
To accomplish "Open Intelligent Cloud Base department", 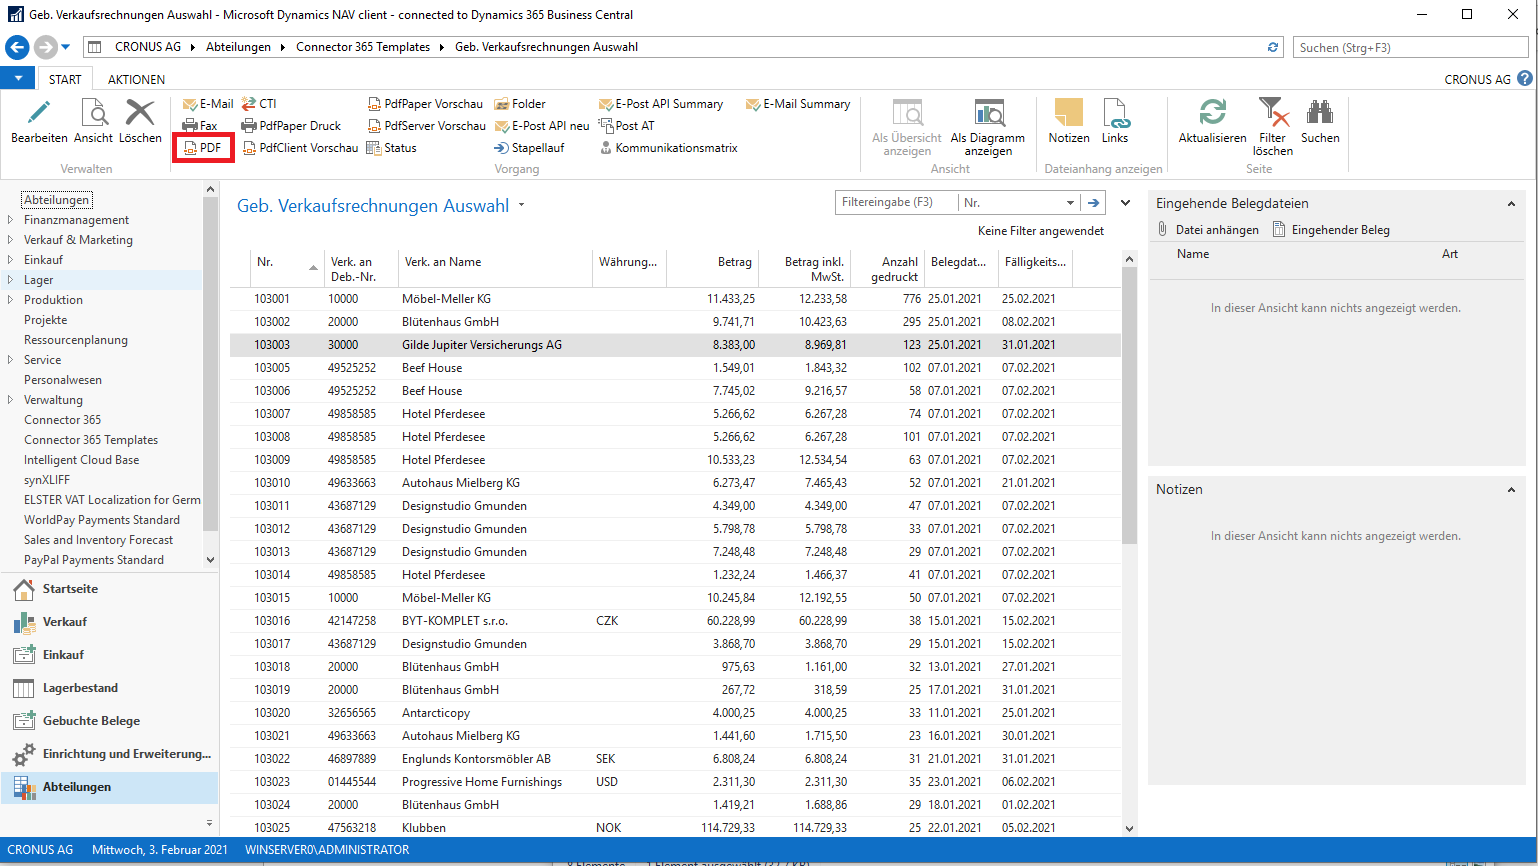I will (82, 460).
